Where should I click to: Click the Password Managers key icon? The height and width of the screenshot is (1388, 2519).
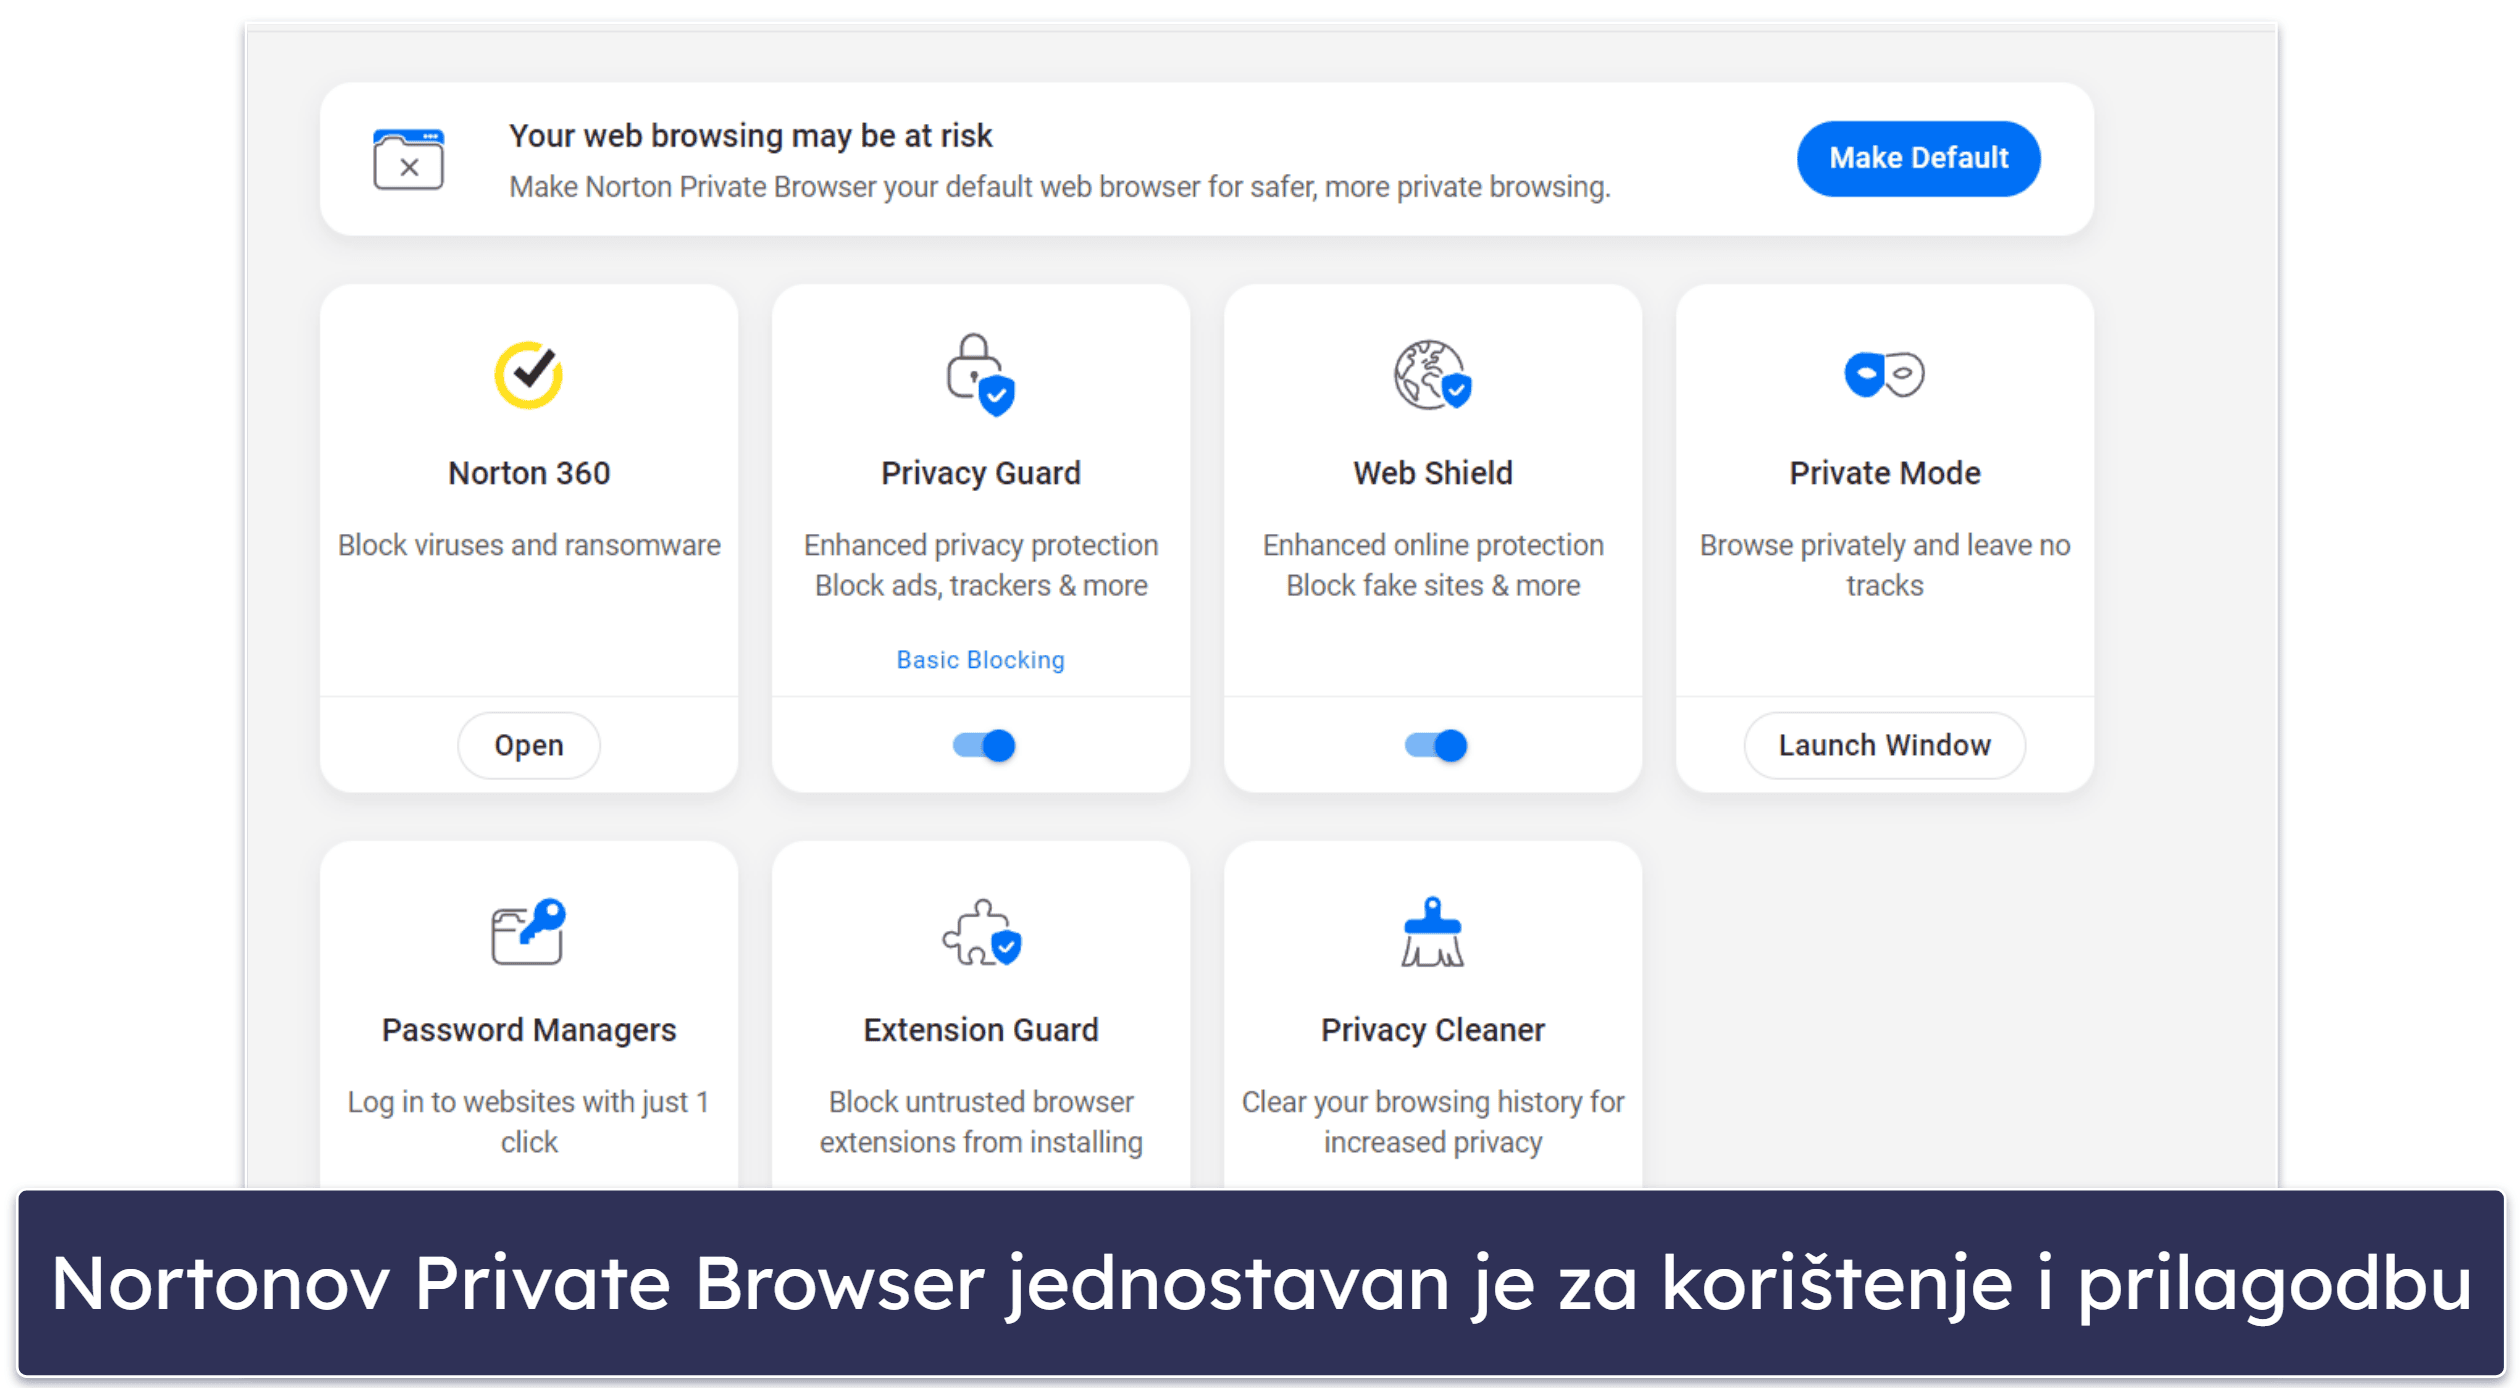[528, 931]
